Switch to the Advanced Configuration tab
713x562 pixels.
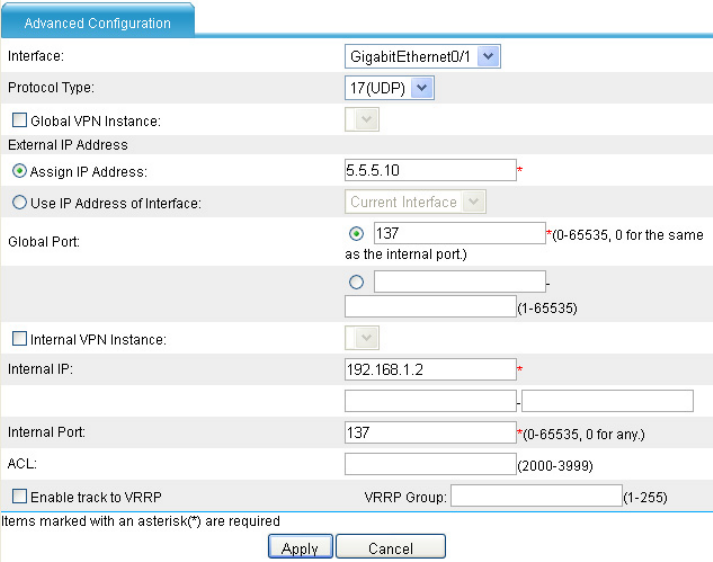(98, 22)
